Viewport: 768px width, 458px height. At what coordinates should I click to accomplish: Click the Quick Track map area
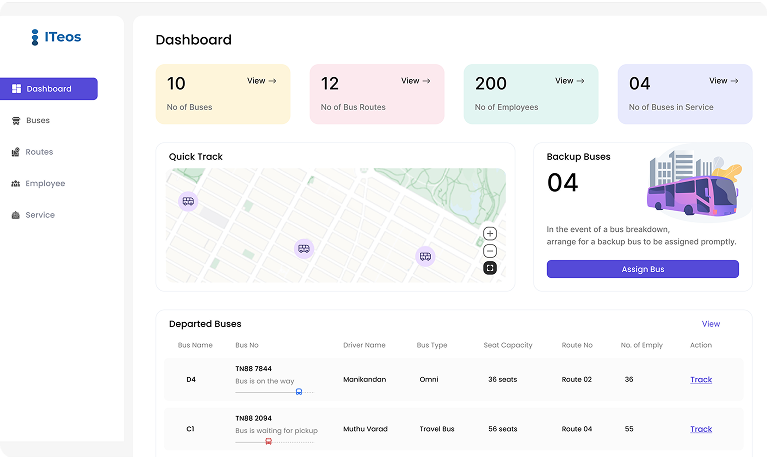point(336,225)
